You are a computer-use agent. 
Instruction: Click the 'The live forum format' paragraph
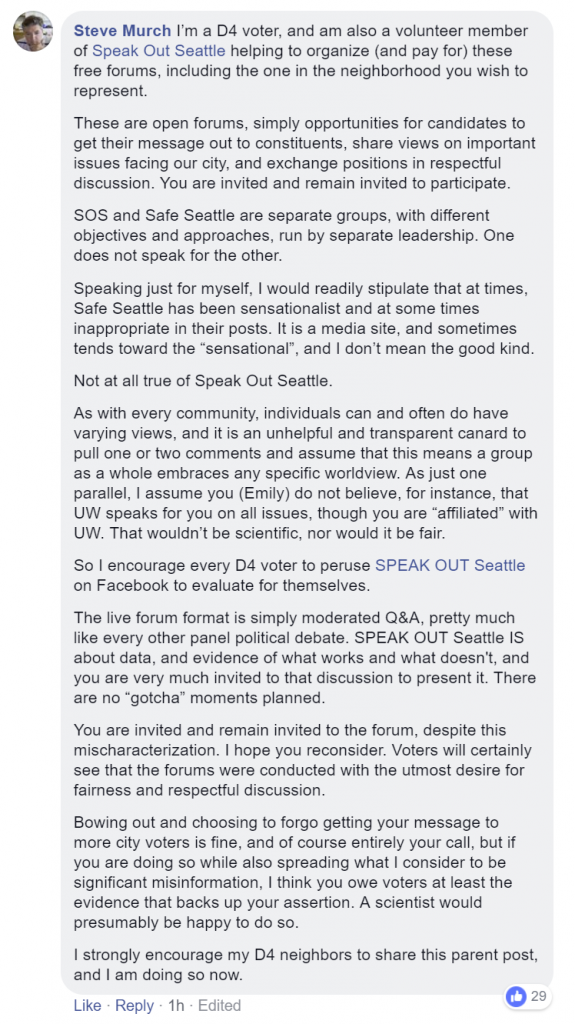304,658
